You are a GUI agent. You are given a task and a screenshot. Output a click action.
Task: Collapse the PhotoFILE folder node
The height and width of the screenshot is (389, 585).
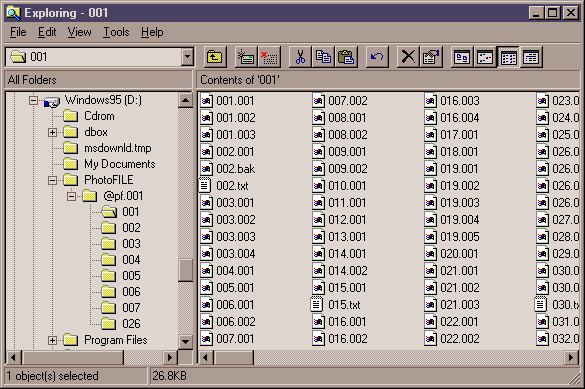[x=52, y=180]
